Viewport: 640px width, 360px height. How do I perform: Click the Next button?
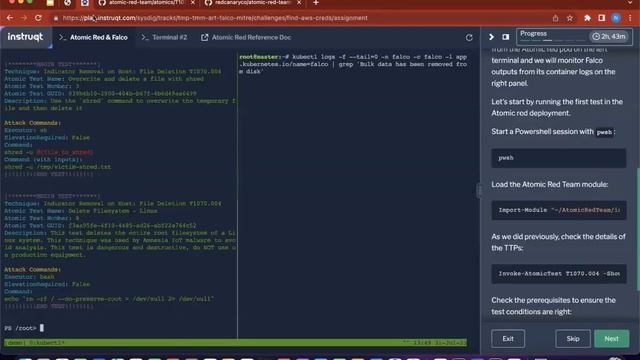[x=611, y=339]
